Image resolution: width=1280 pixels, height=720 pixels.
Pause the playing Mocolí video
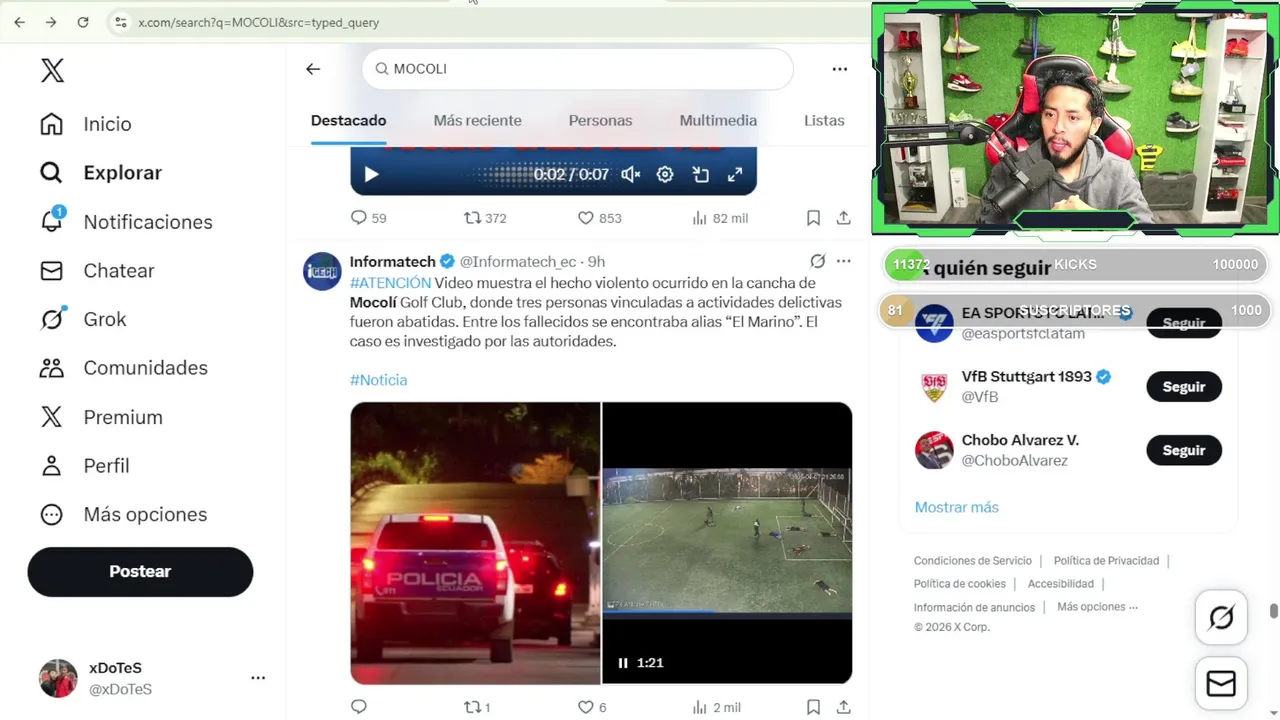[x=623, y=662]
